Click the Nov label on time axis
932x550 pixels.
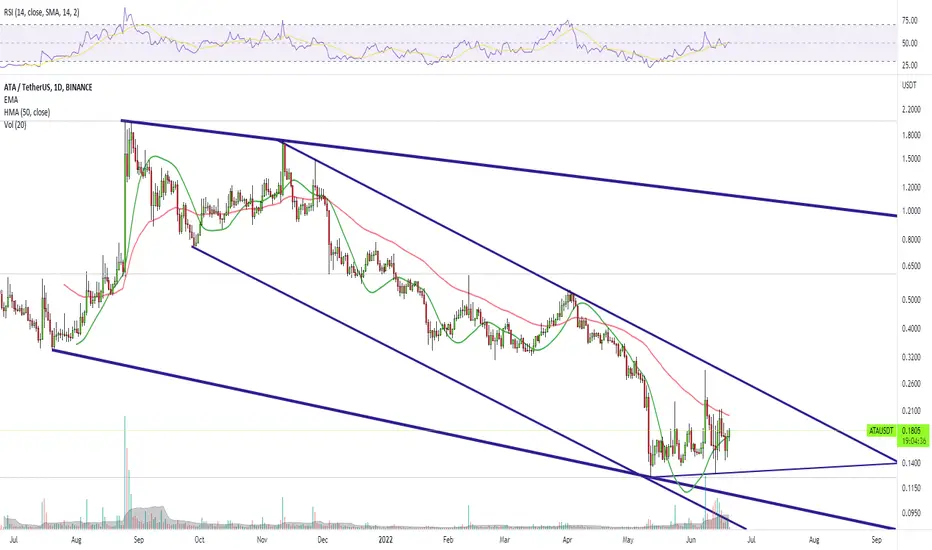pos(262,540)
